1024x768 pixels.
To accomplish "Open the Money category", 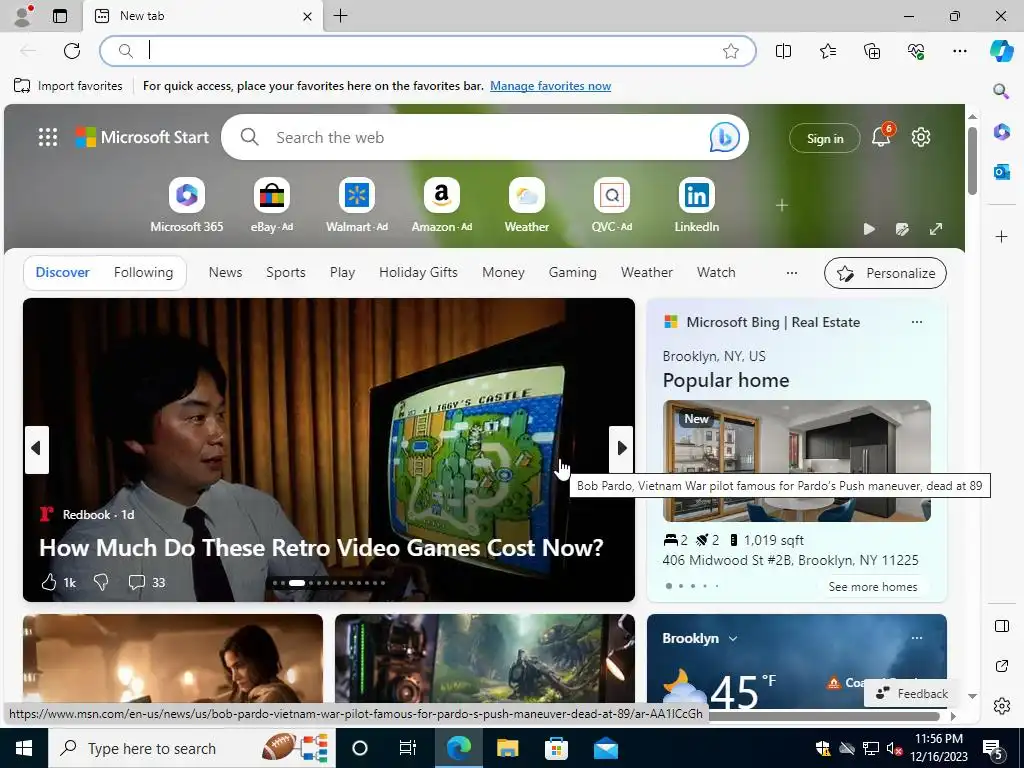I will tap(503, 272).
